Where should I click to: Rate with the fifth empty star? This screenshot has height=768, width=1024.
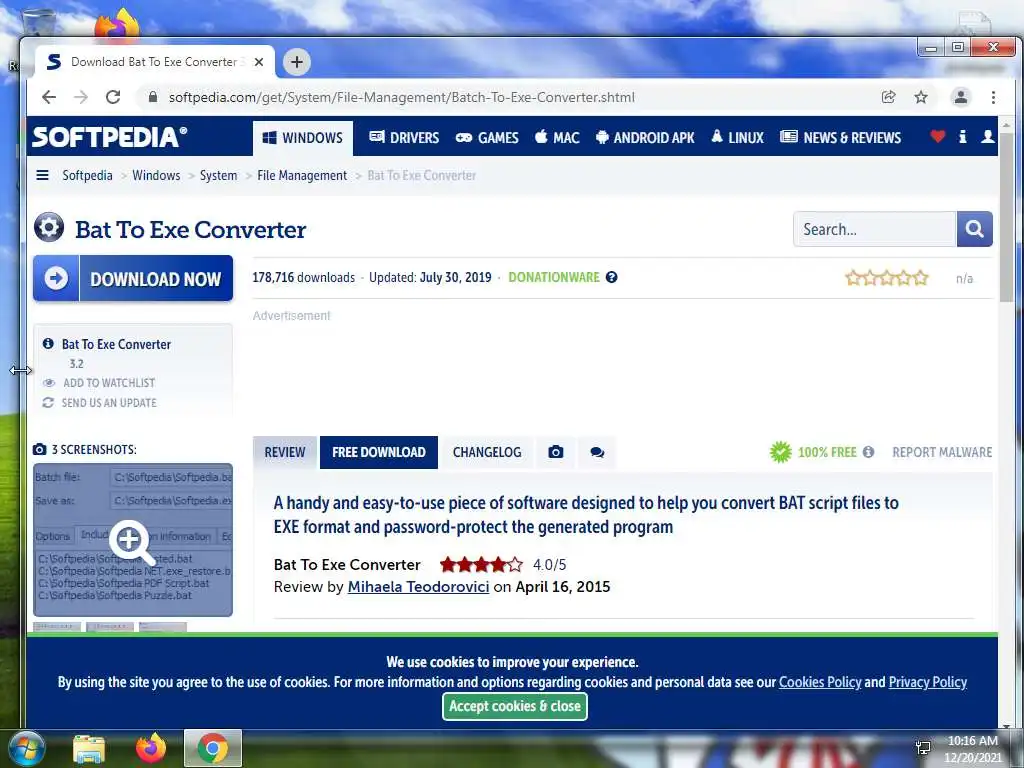click(920, 278)
